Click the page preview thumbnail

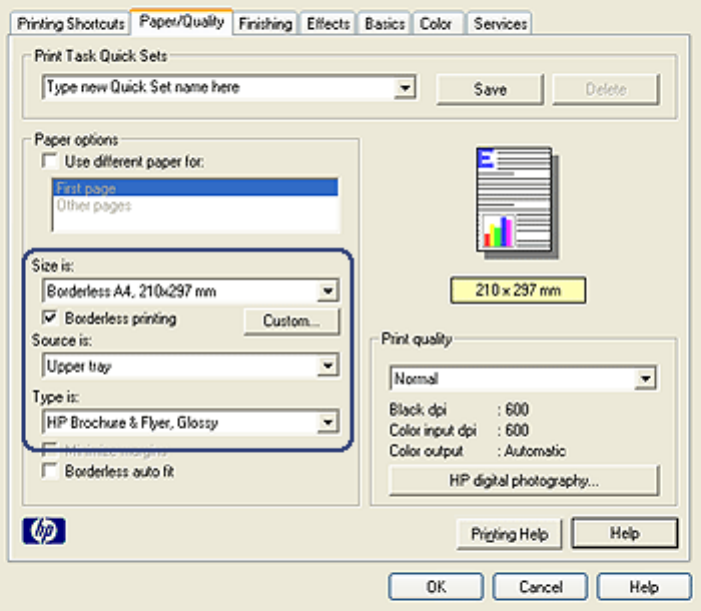(517, 203)
